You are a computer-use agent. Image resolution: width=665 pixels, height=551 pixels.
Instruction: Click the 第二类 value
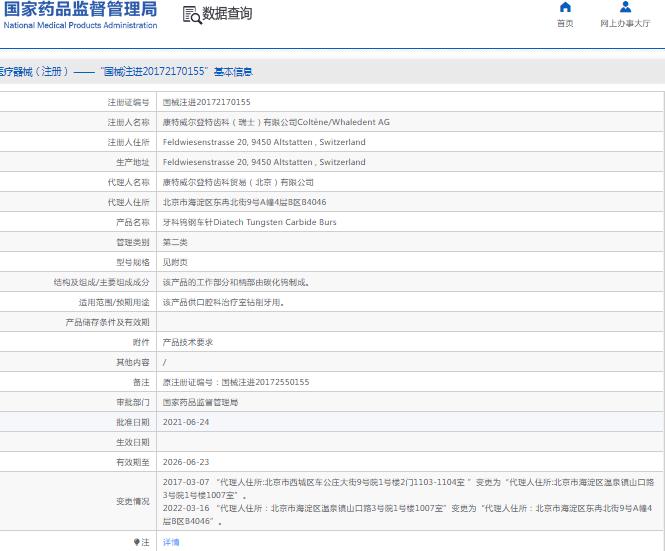[175, 242]
